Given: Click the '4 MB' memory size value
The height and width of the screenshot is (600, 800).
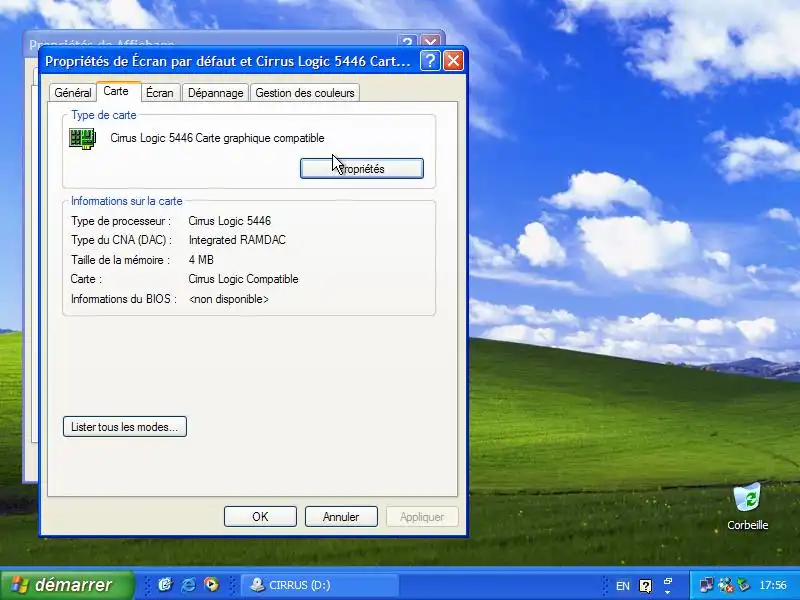Looking at the screenshot, I should pyautogui.click(x=201, y=260).
